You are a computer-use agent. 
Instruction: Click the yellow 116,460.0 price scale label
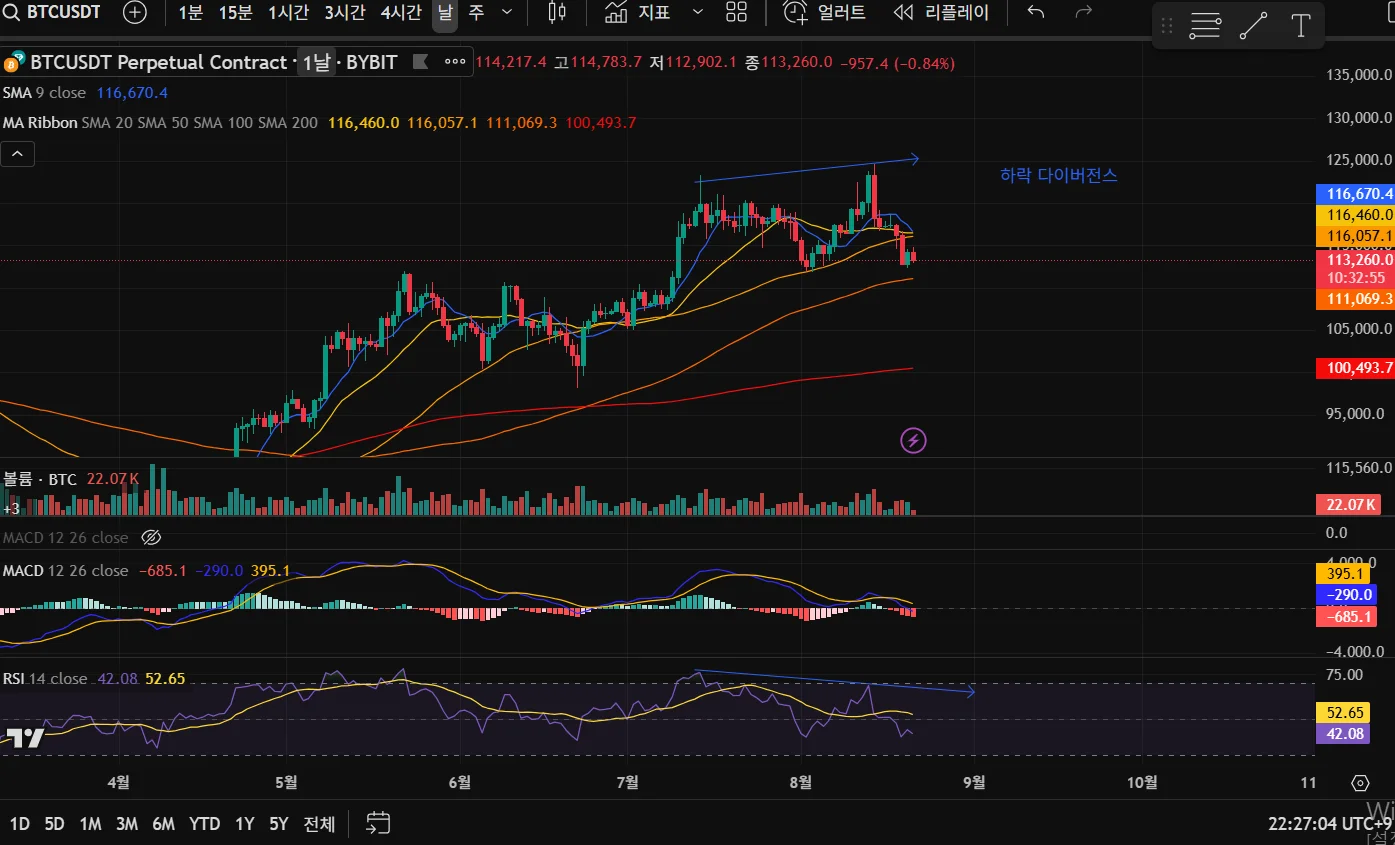(x=1355, y=215)
